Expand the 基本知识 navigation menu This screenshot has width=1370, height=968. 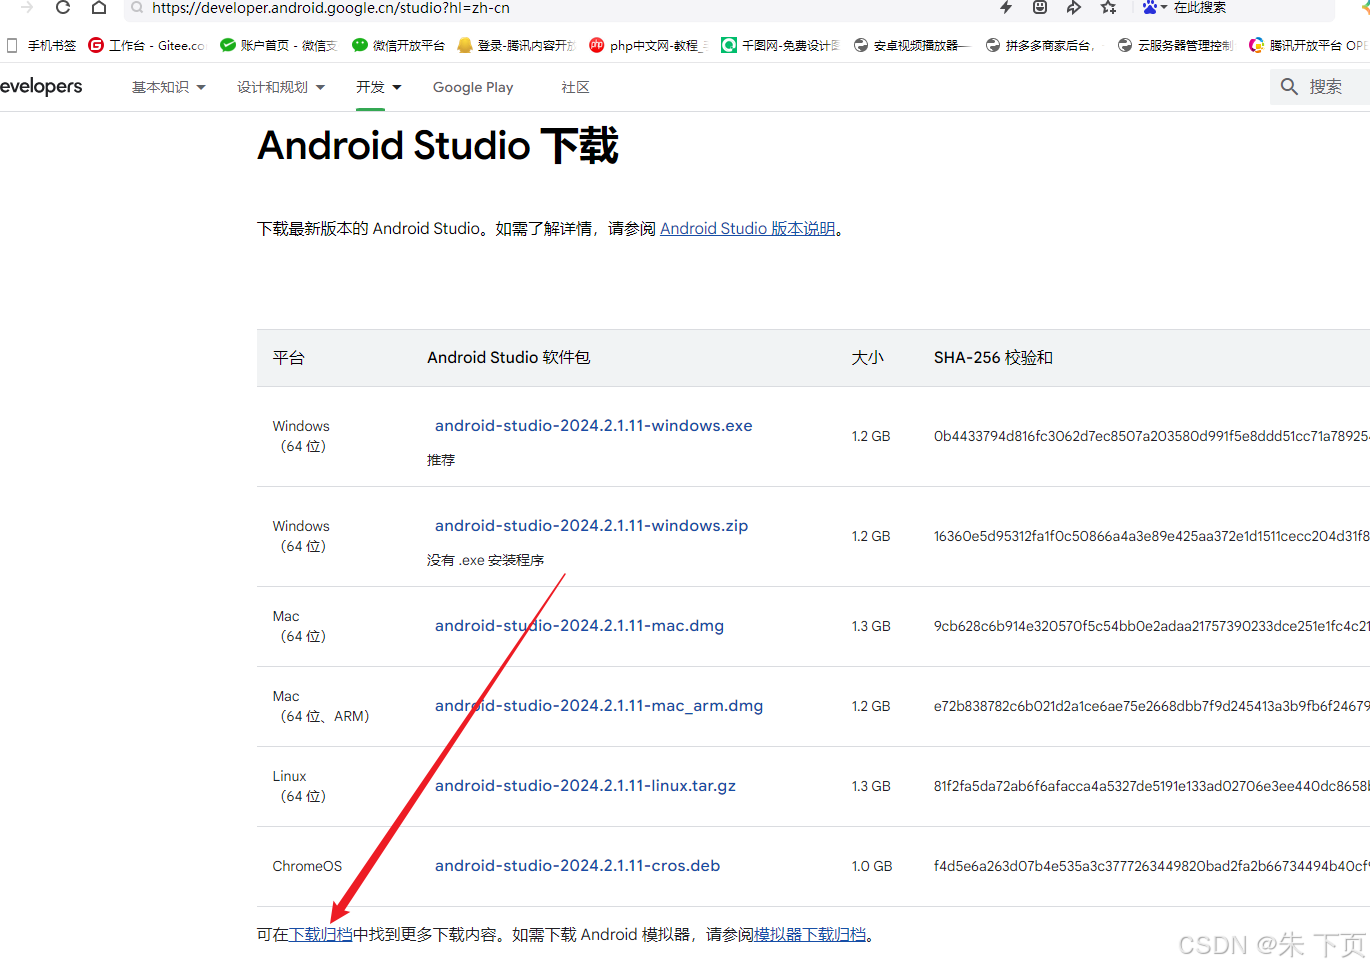coord(168,87)
